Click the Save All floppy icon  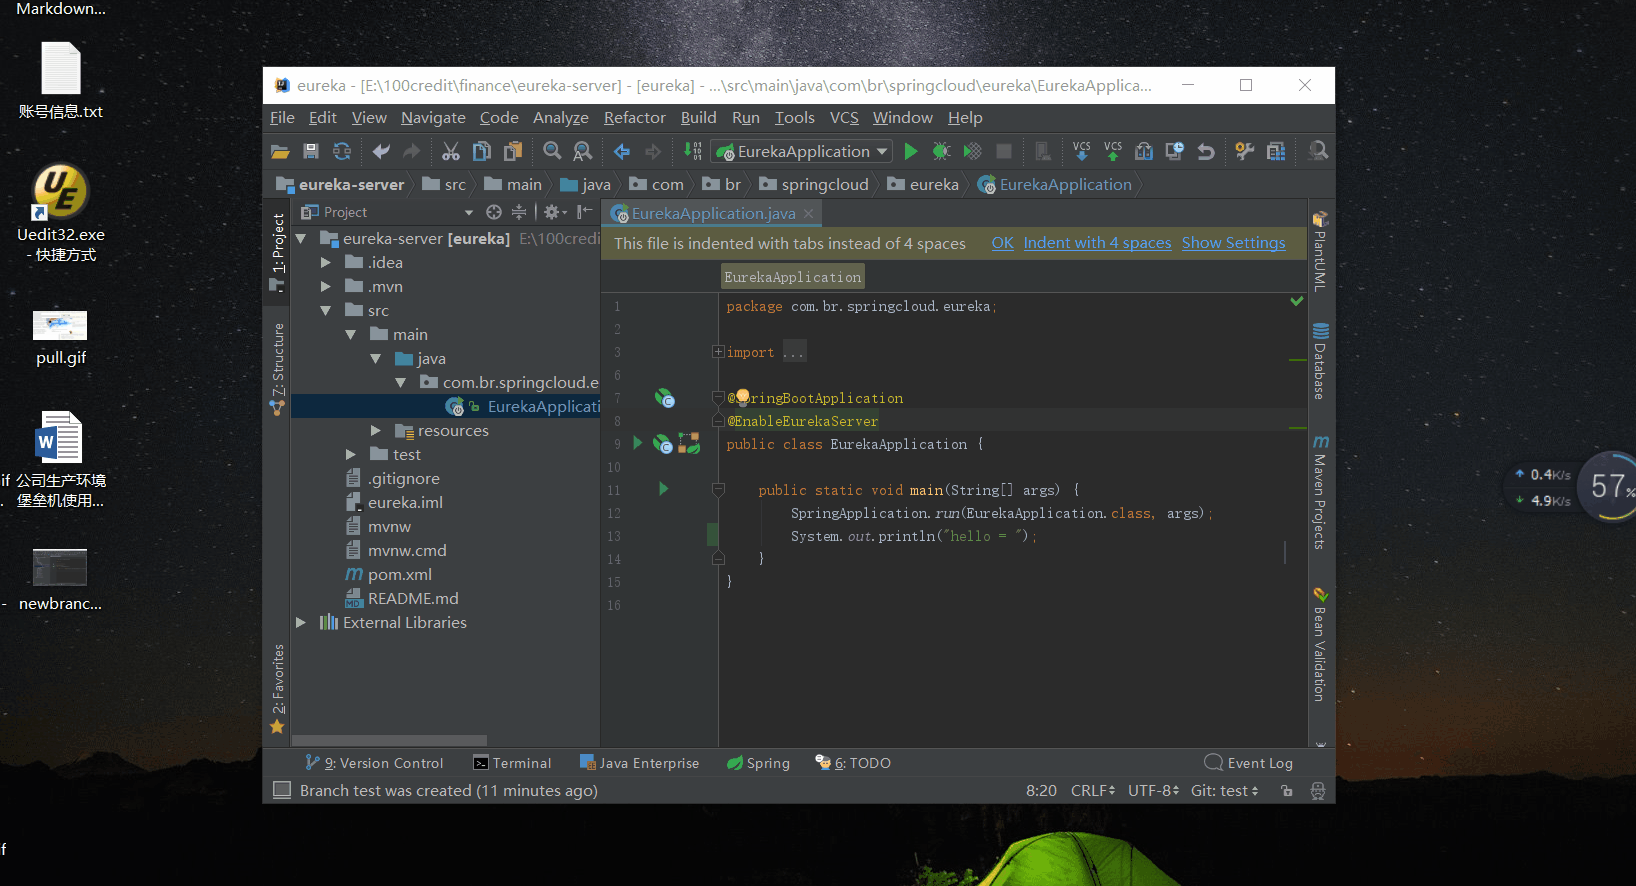[311, 151]
